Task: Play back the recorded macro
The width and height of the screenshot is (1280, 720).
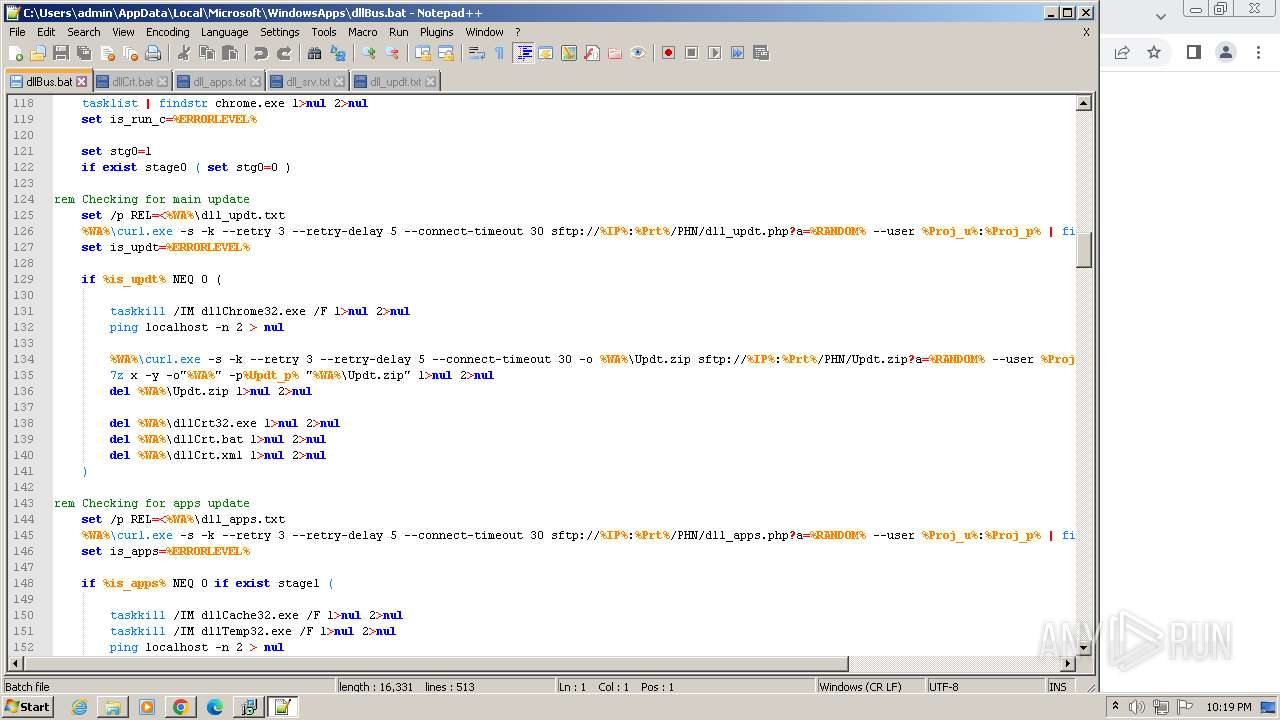Action: pos(714,53)
